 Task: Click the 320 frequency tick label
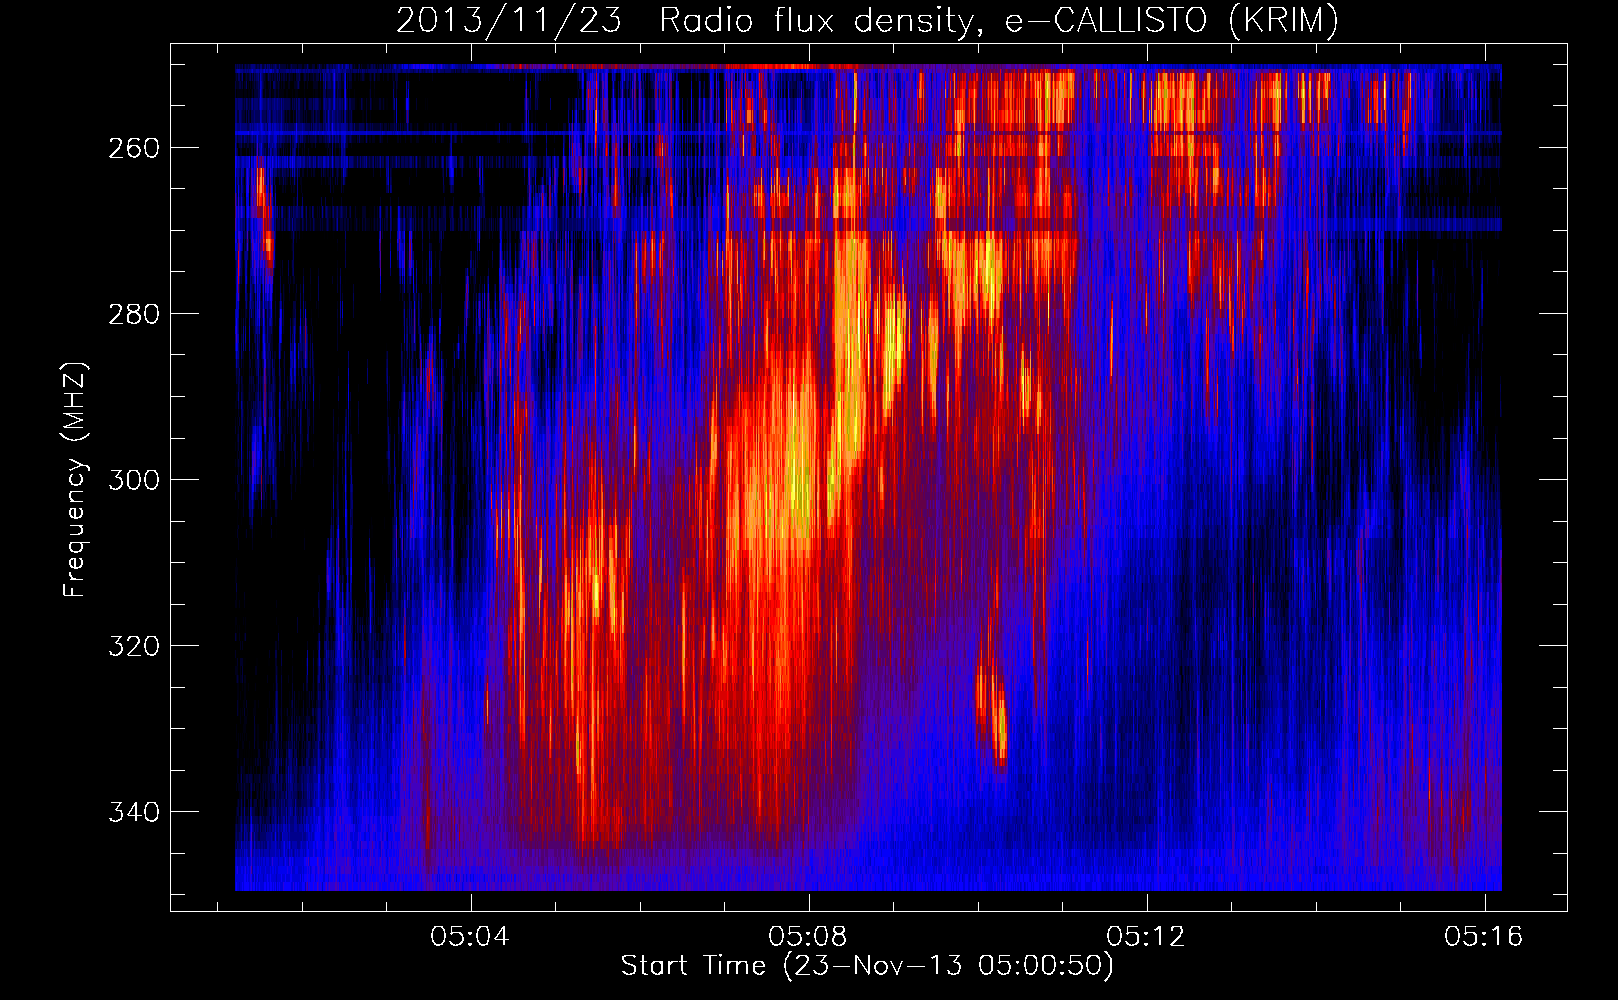click(134, 646)
